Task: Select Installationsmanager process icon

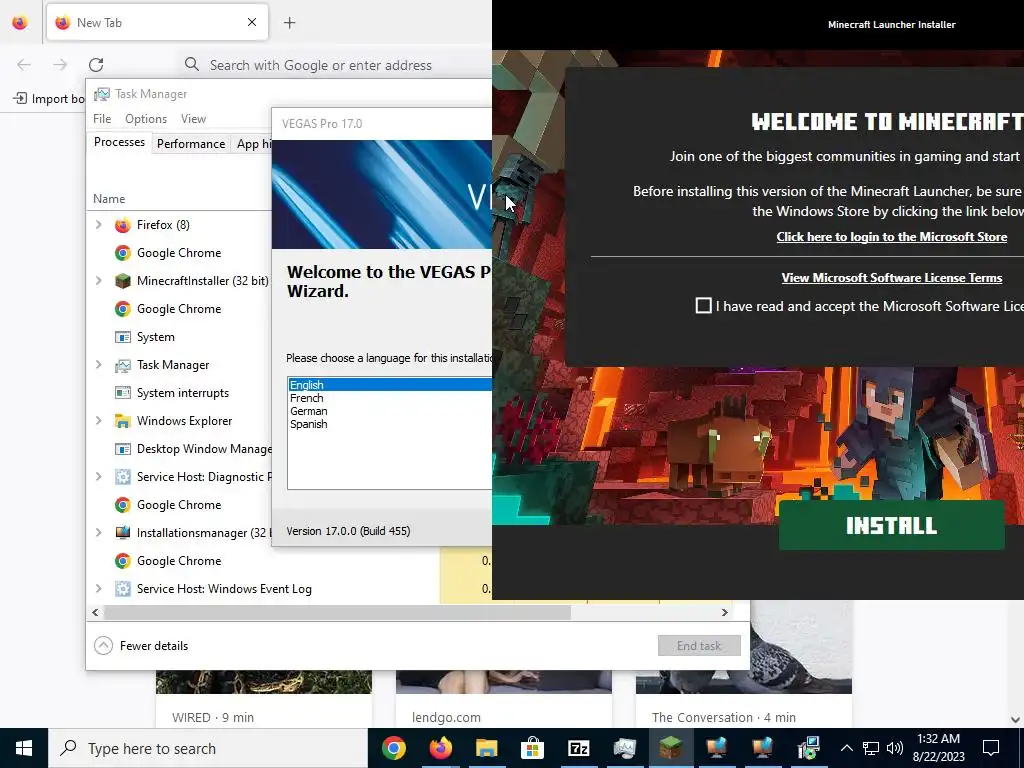Action: [123, 533]
